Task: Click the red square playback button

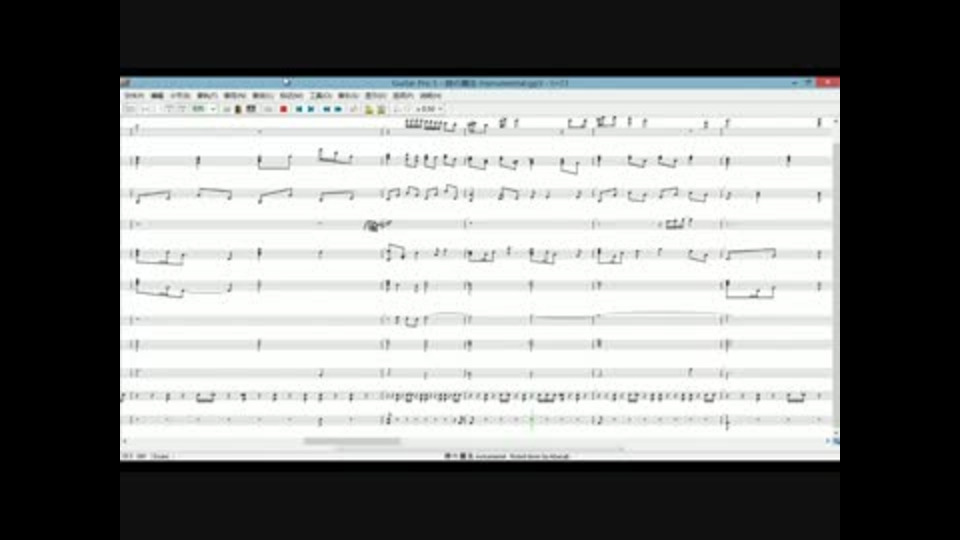Action: point(283,109)
